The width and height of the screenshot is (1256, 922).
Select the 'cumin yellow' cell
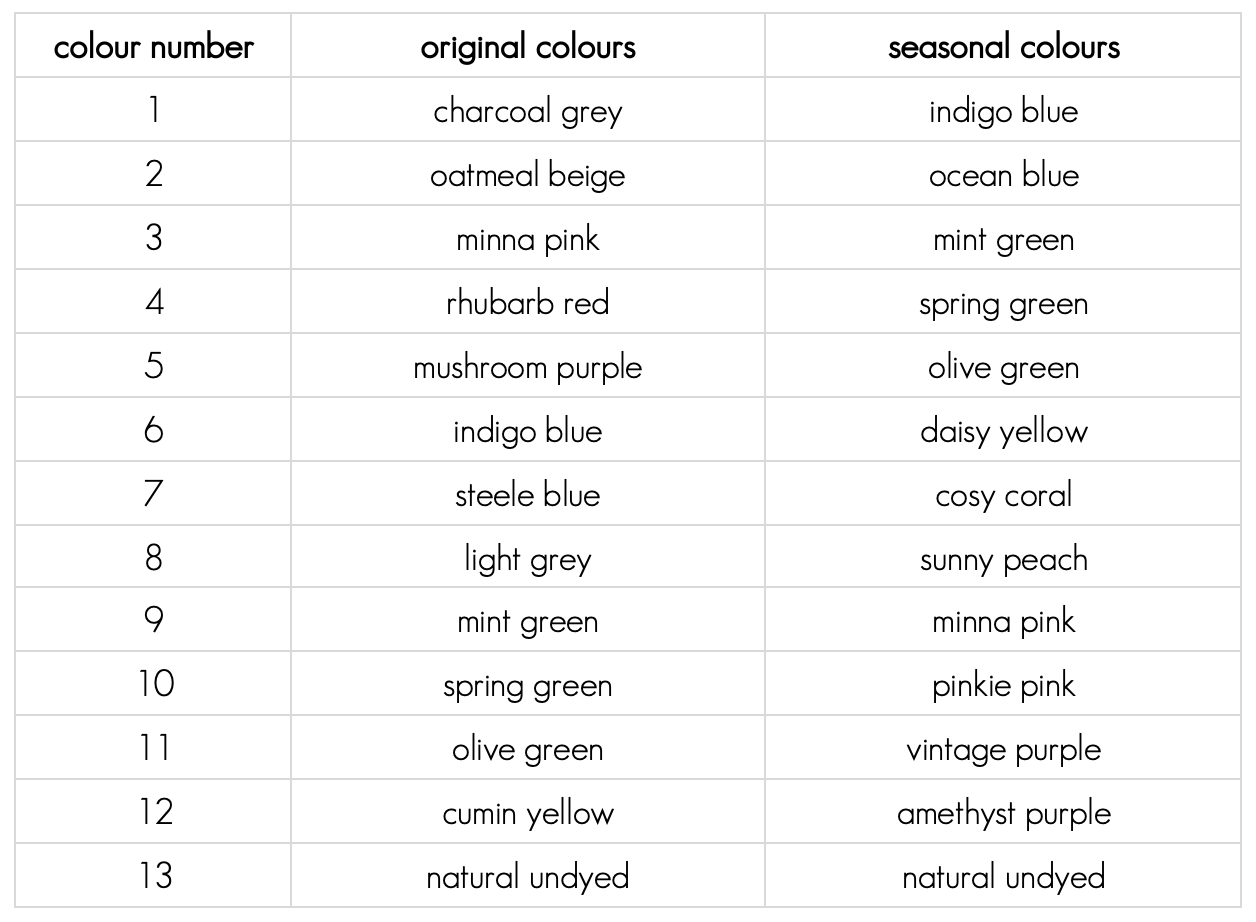tap(528, 812)
